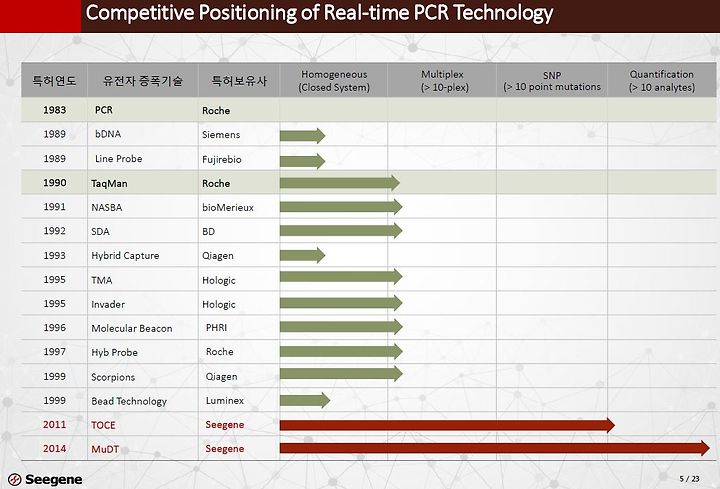The width and height of the screenshot is (720, 489).
Task: Select the 'SNP (> 10 point mutations' column header
Action: 552,81
